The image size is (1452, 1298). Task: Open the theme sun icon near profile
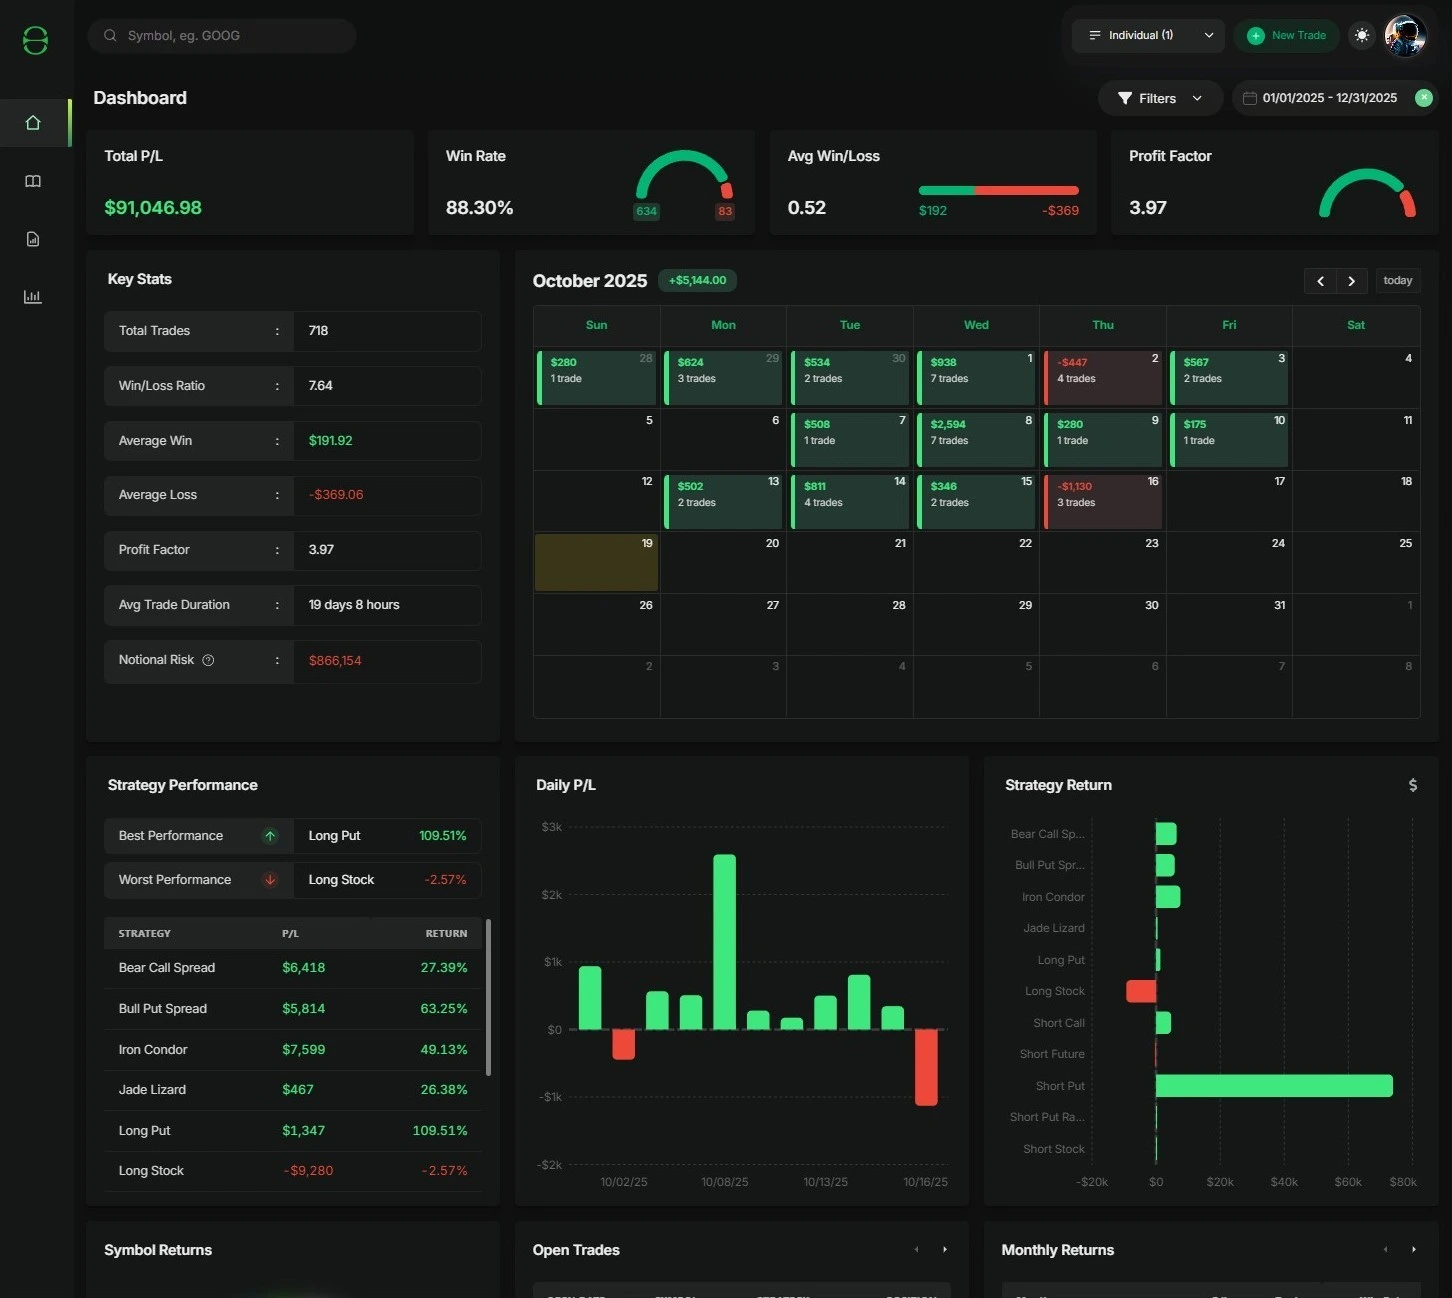(1361, 35)
